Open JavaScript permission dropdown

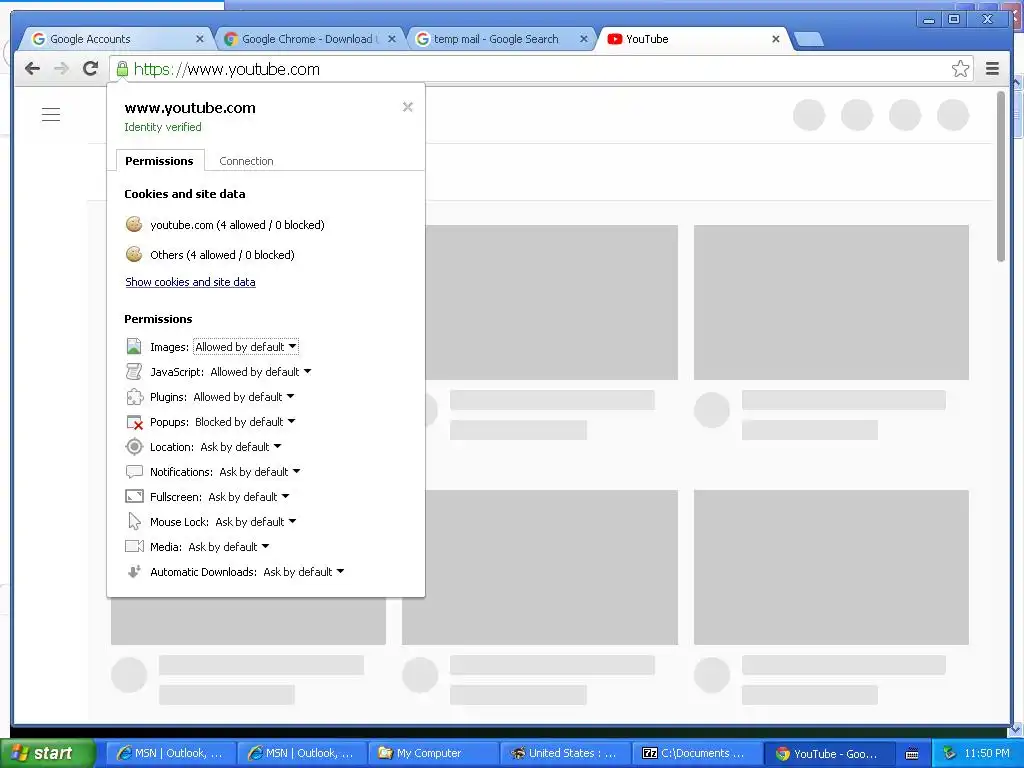(x=261, y=372)
